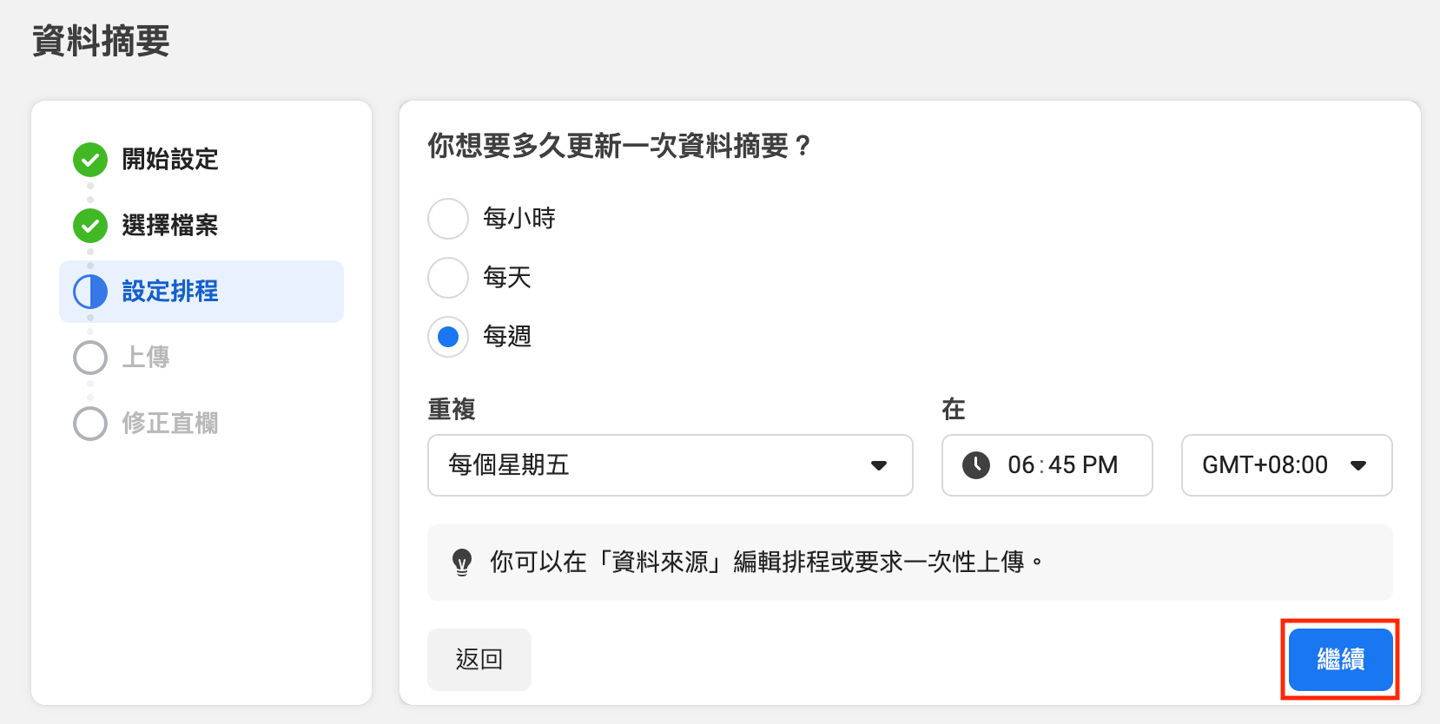Click the 上傳 step label
1440x724 pixels.
click(146, 358)
